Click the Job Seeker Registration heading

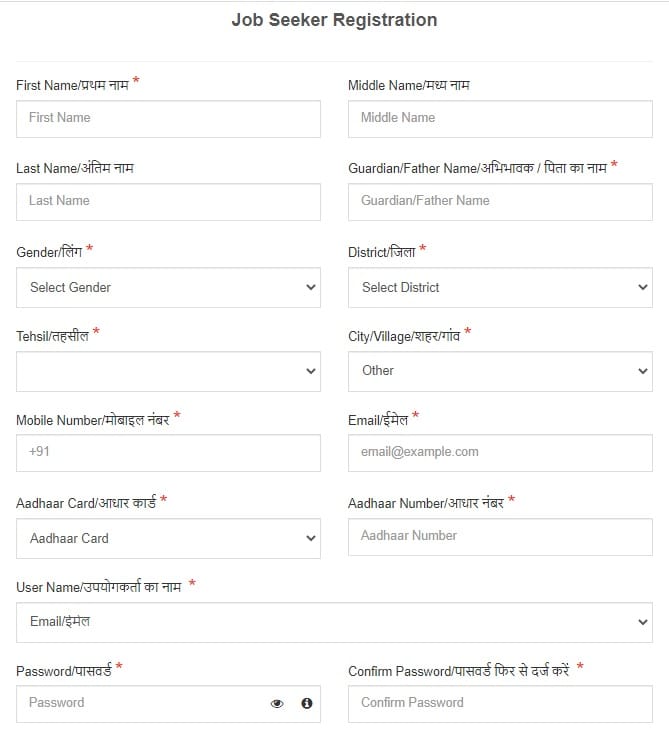(334, 20)
